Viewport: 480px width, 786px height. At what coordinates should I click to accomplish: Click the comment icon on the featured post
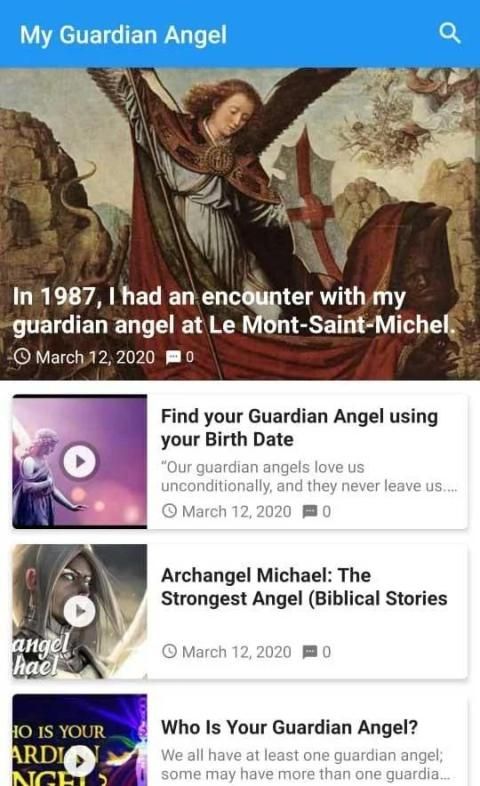[173, 357]
